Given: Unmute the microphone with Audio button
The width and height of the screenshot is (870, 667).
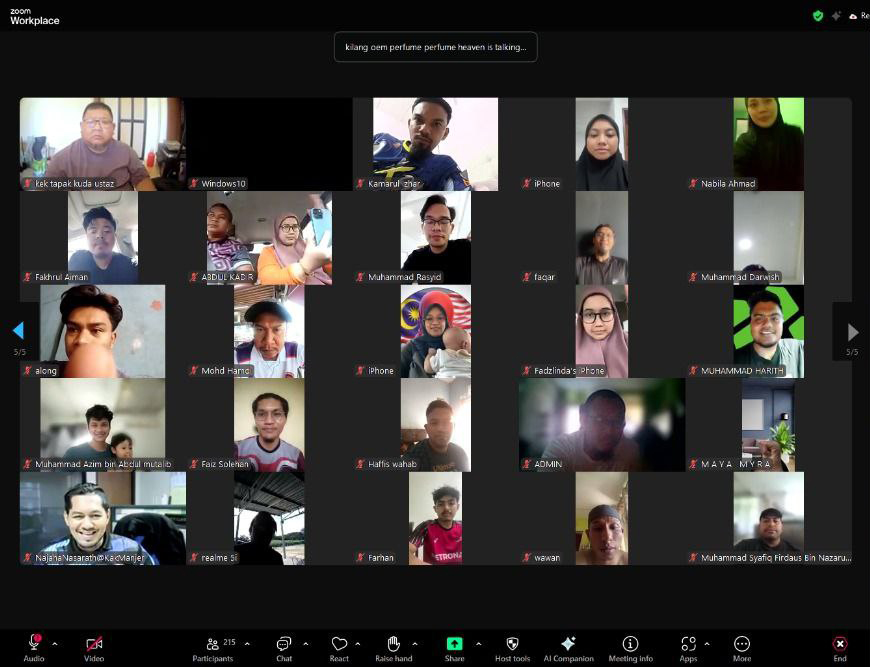Looking at the screenshot, I should (34, 643).
